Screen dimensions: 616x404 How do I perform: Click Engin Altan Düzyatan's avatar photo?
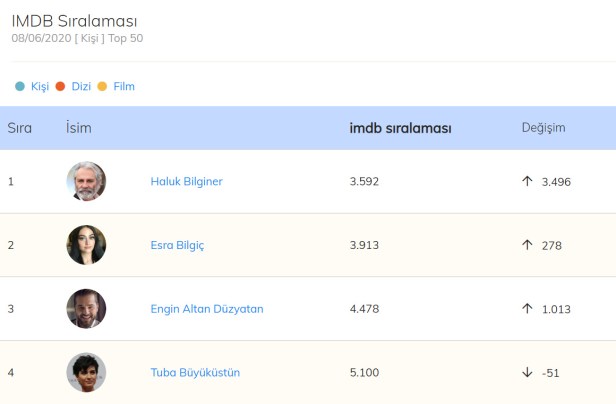point(86,309)
